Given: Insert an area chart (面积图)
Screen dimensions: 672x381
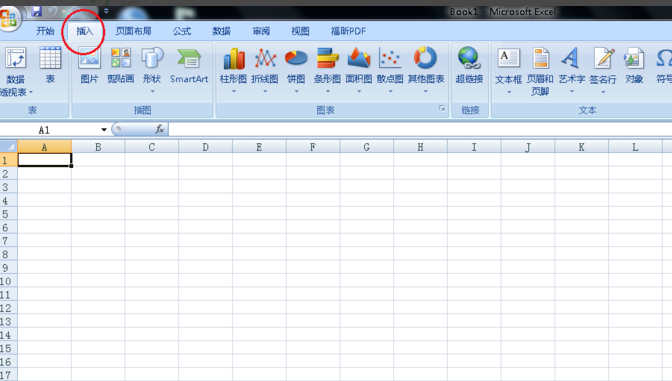Looking at the screenshot, I should click(359, 59).
